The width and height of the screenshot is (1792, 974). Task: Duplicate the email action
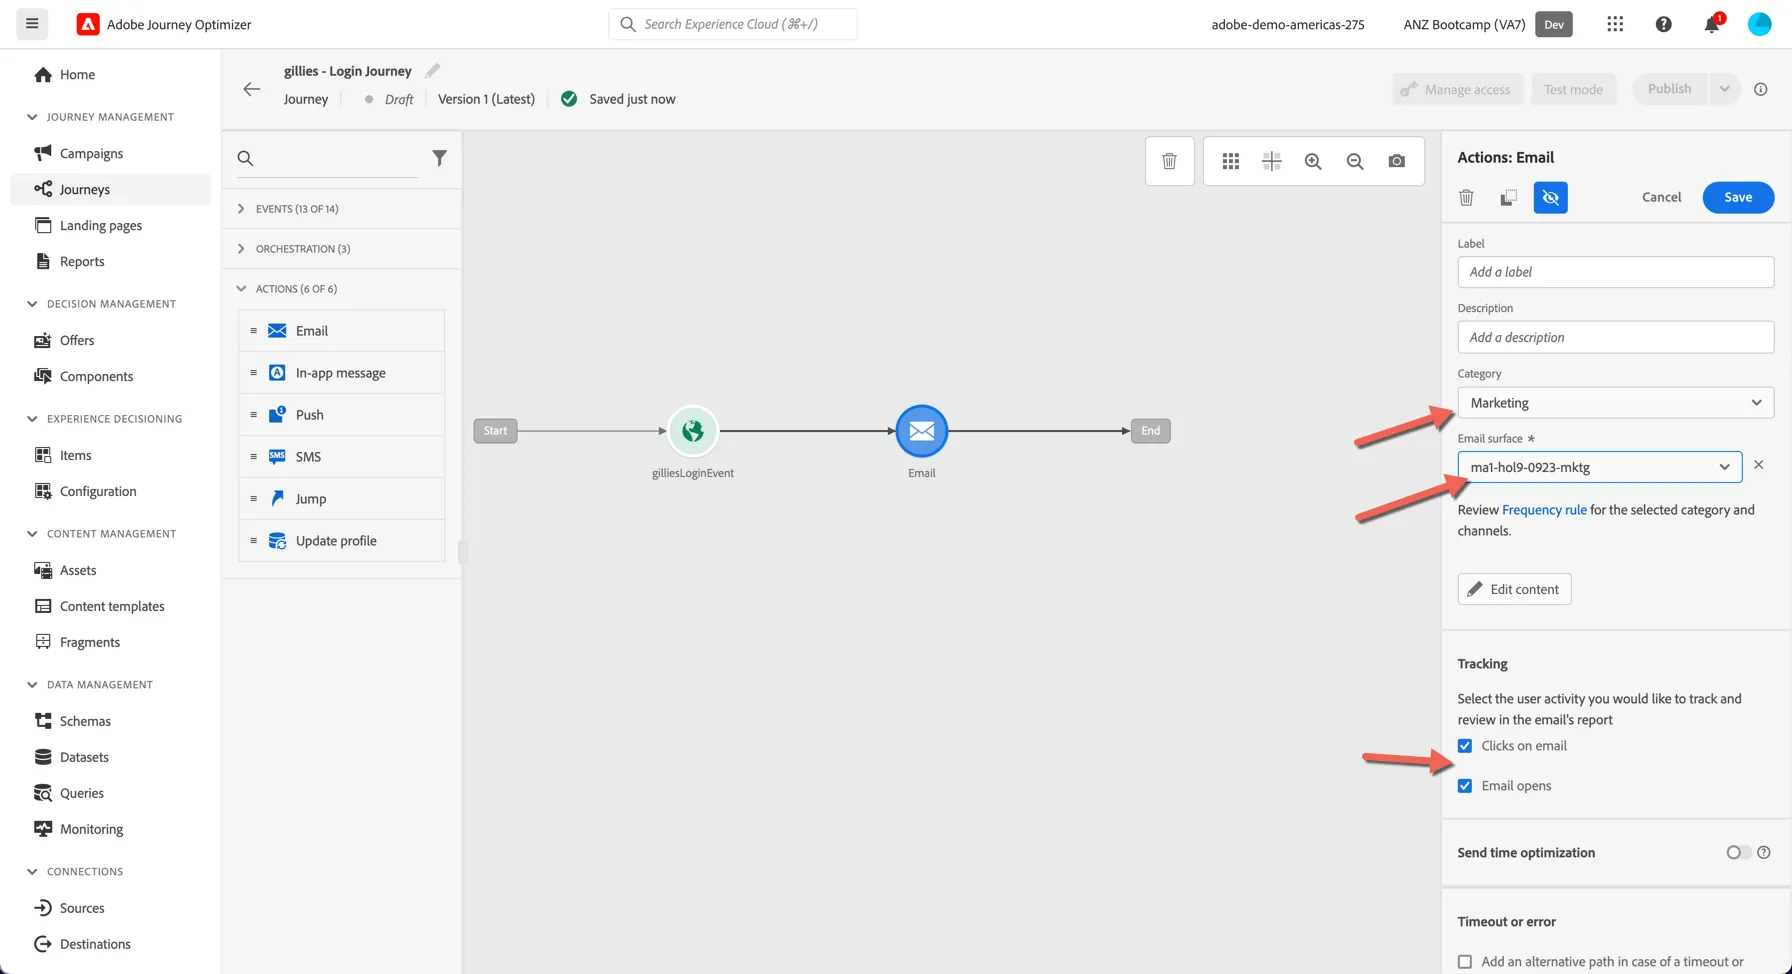[1508, 197]
